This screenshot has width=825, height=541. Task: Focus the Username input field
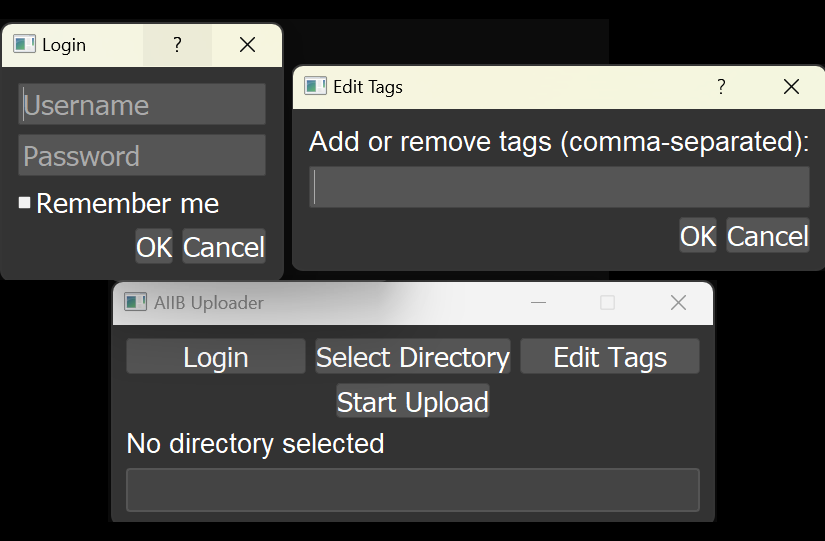(x=142, y=105)
